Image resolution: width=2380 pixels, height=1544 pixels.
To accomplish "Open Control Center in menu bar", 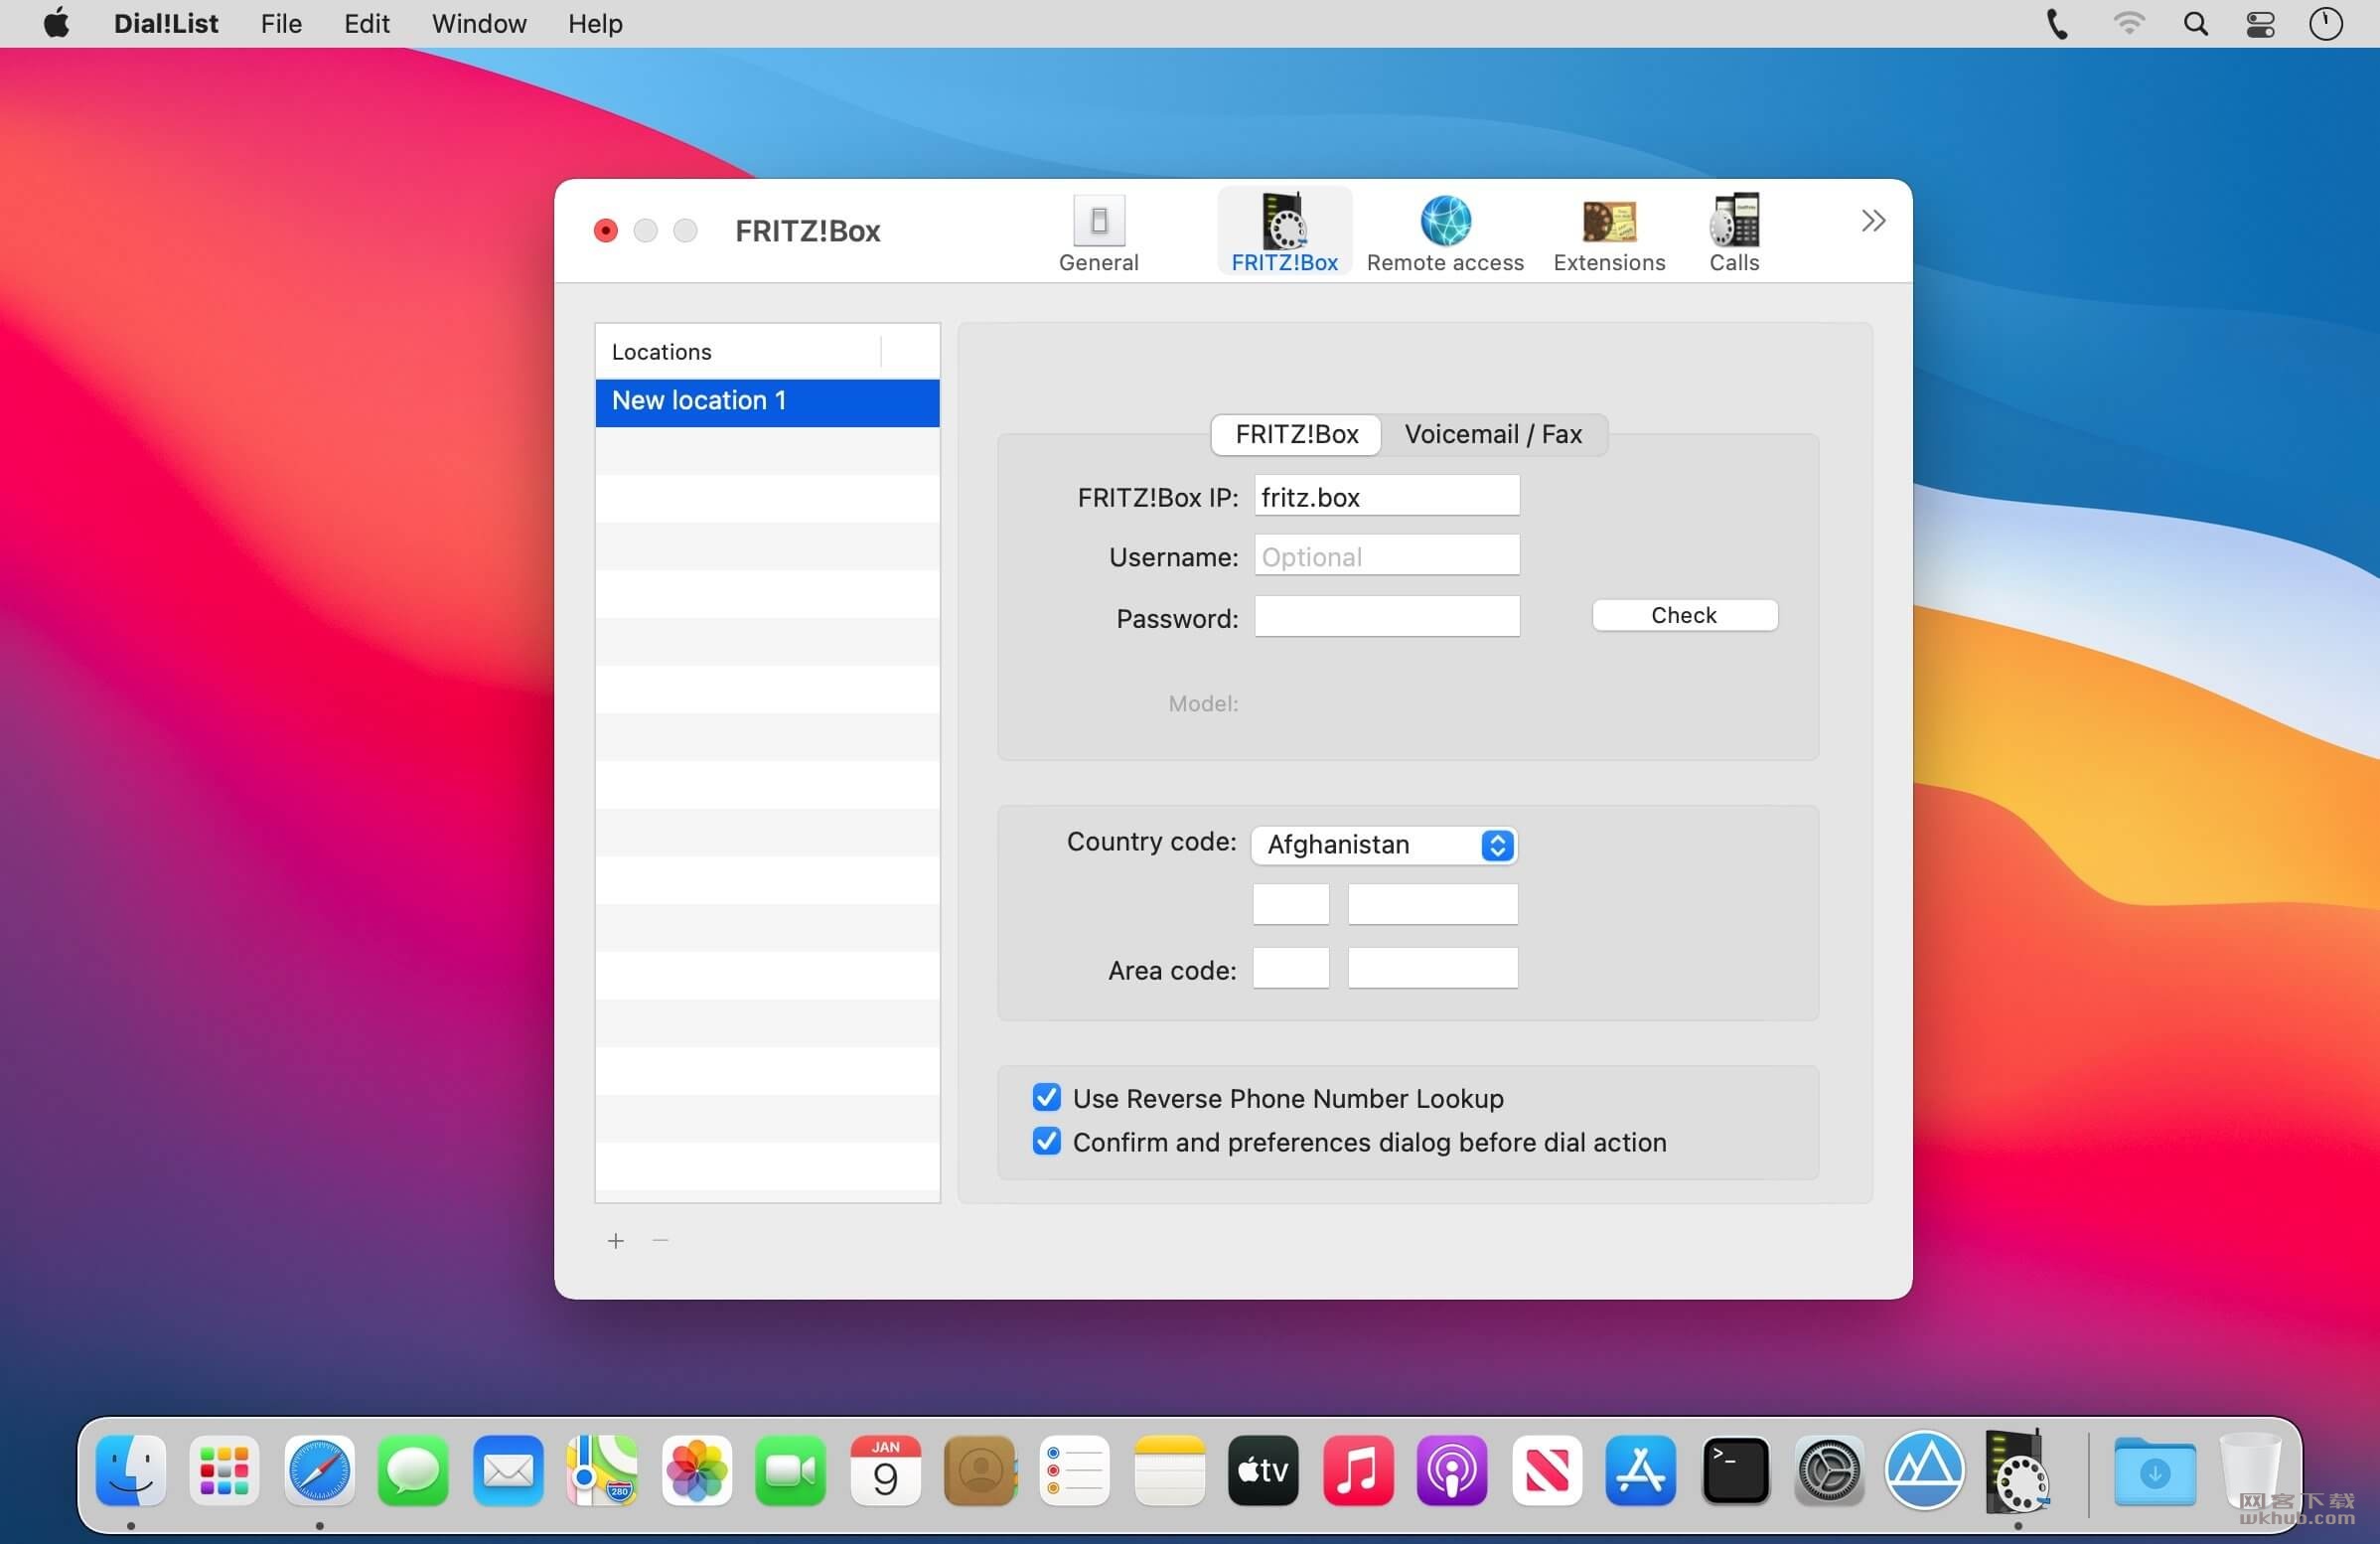I will pyautogui.click(x=2260, y=24).
